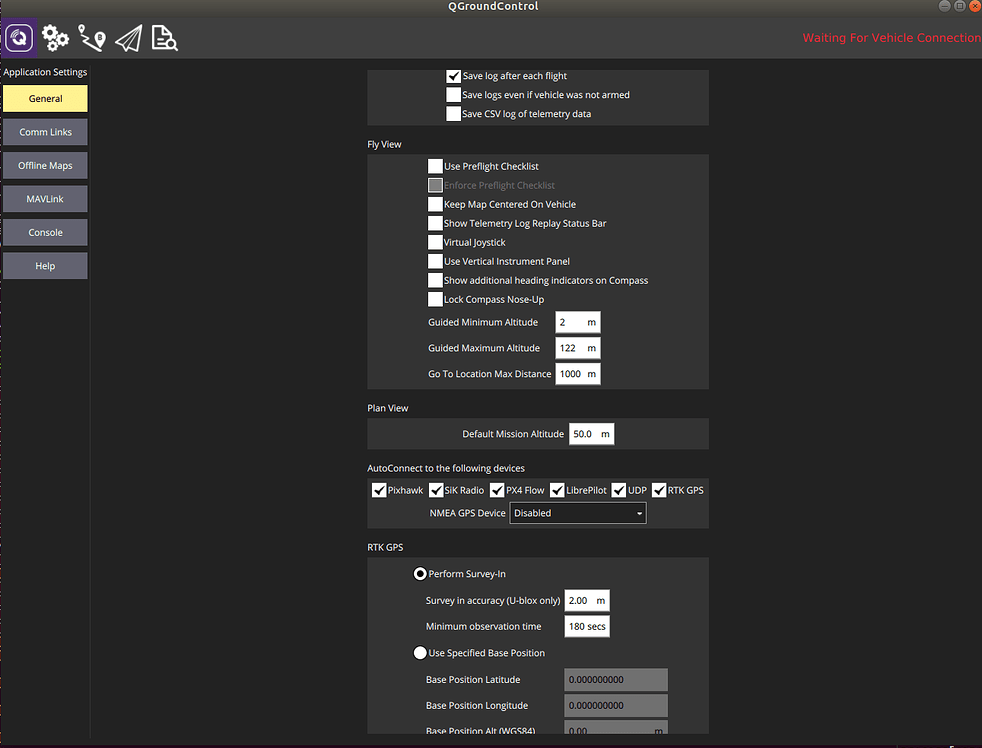Switch to MAVLink settings

point(45,198)
